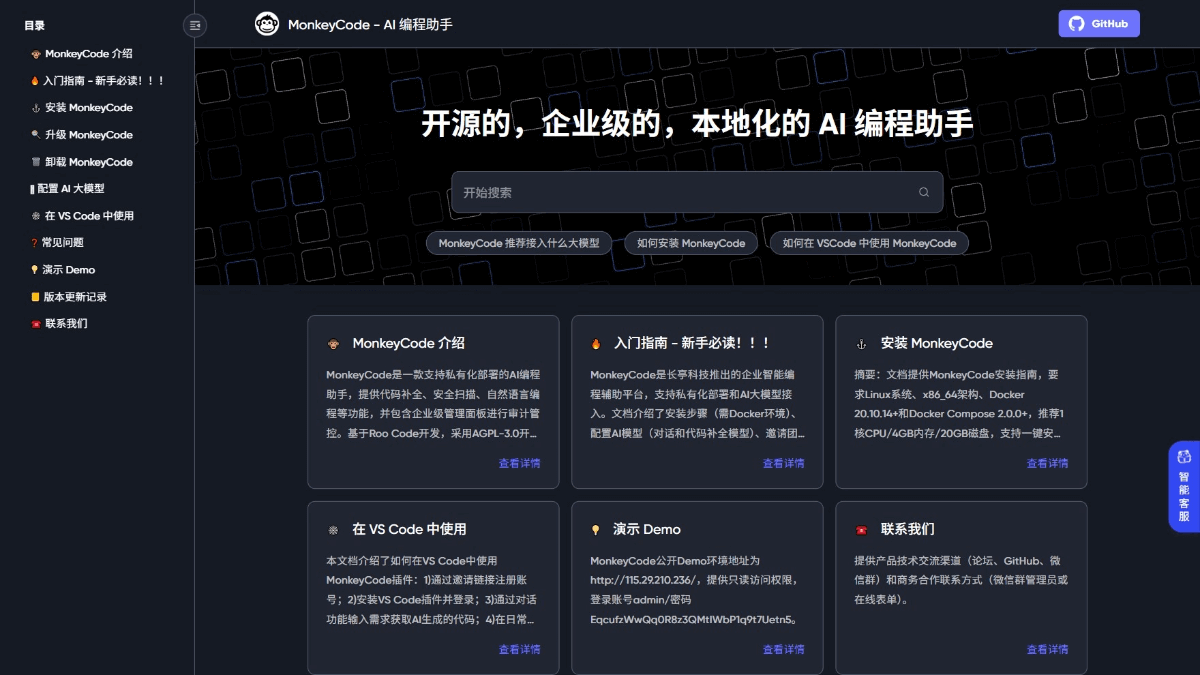Click inside the 开始搜索 search field
Screen dimensions: 1200x675
(650, 191)
